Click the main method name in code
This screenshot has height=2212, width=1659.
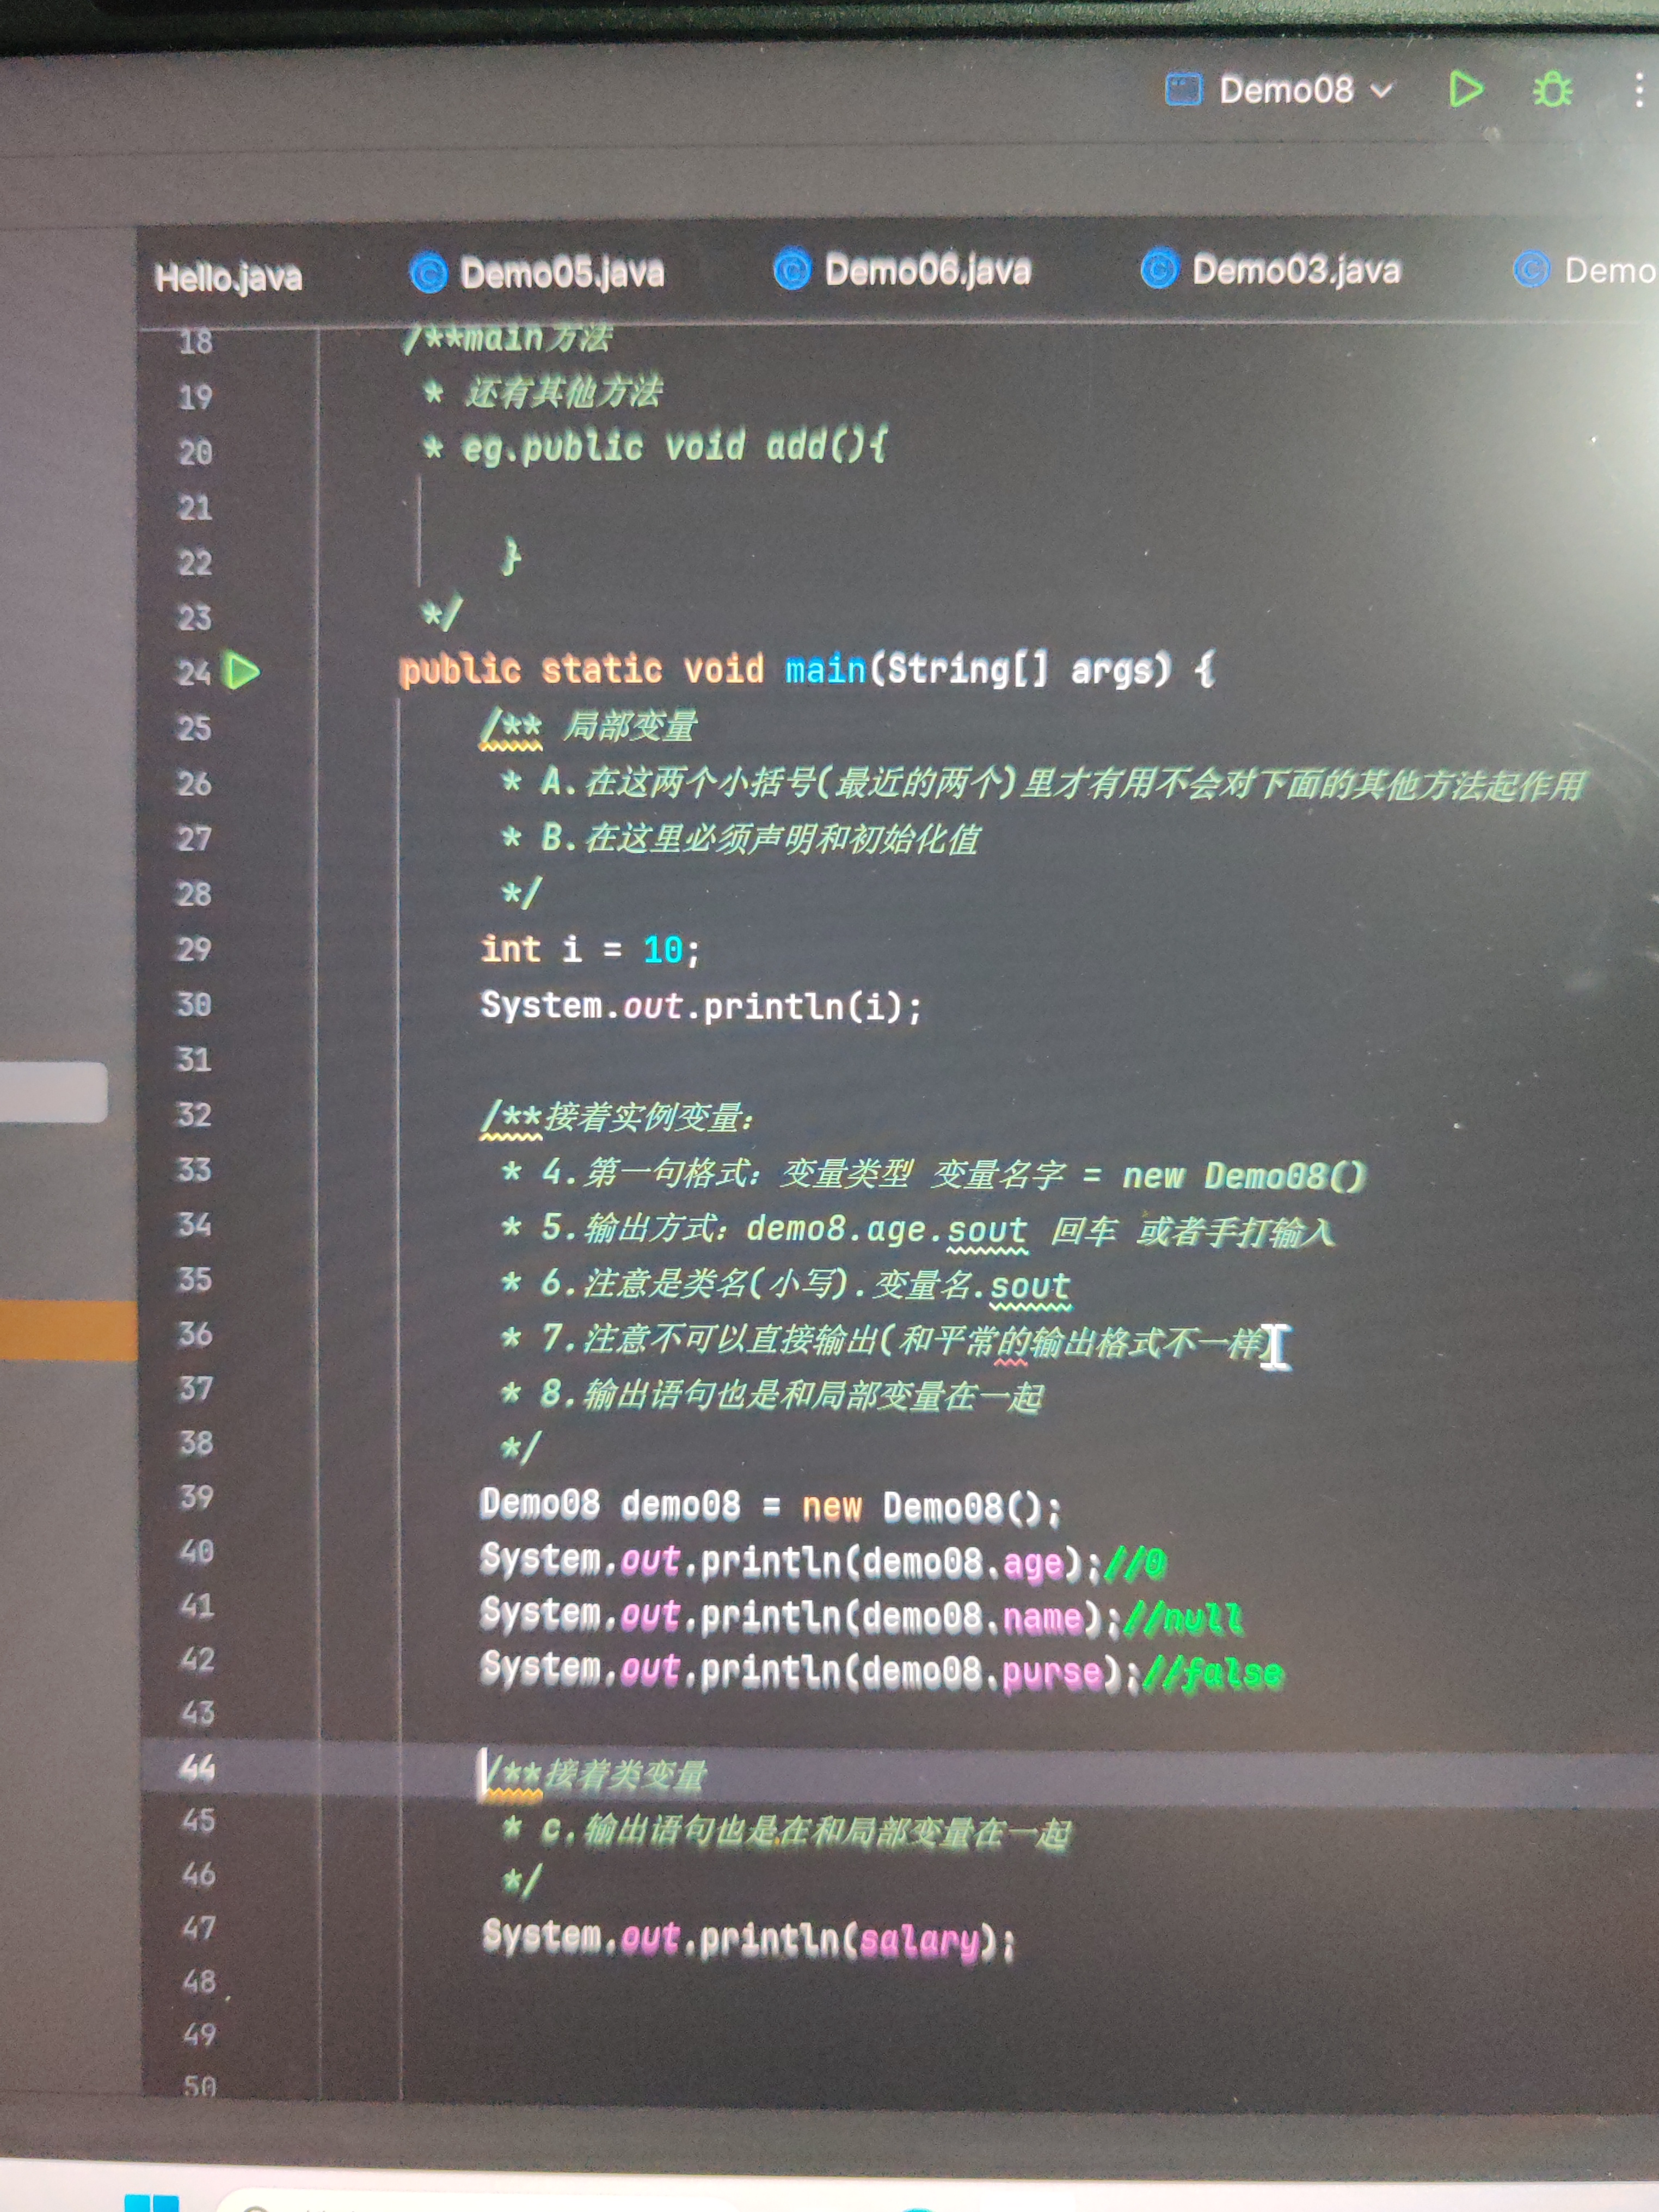click(x=825, y=668)
